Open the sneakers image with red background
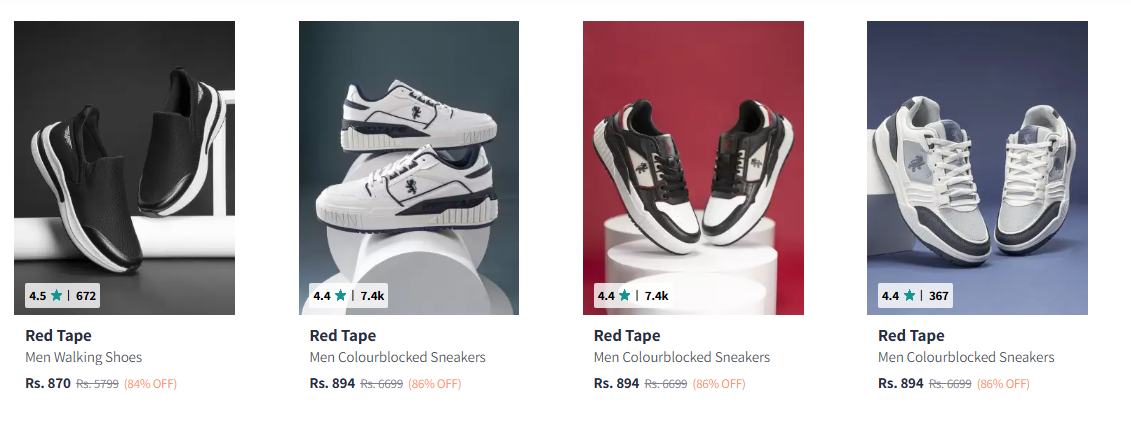The height and width of the screenshot is (421, 1131). tap(693, 150)
